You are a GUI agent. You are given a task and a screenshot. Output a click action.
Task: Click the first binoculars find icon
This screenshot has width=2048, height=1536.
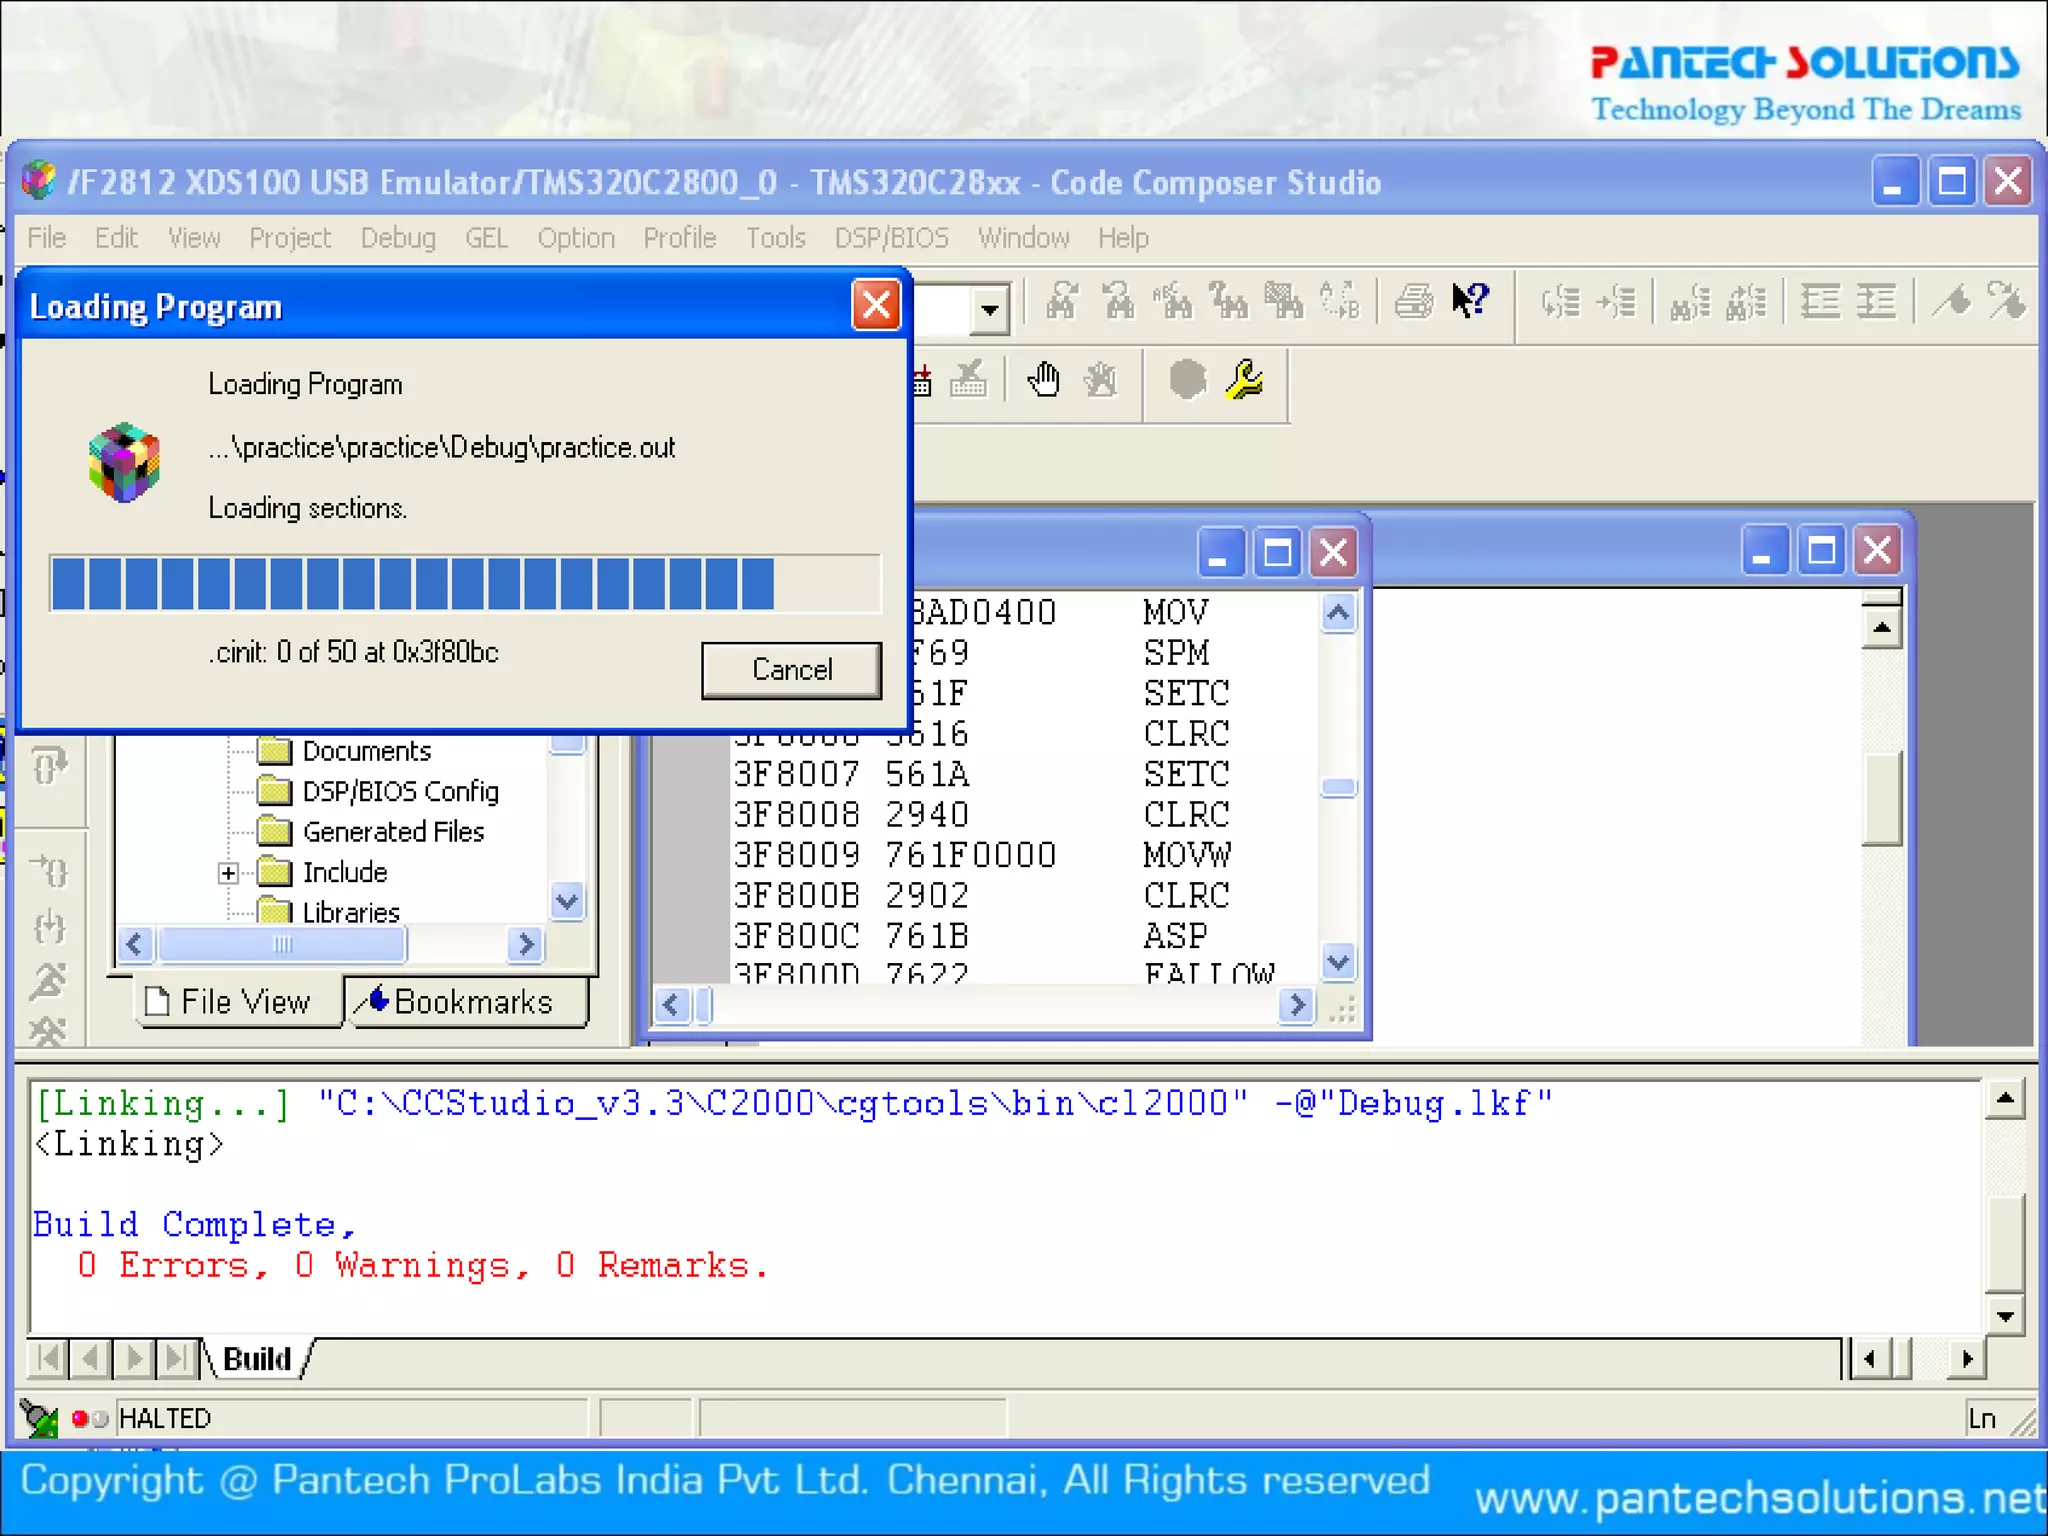tap(1061, 300)
